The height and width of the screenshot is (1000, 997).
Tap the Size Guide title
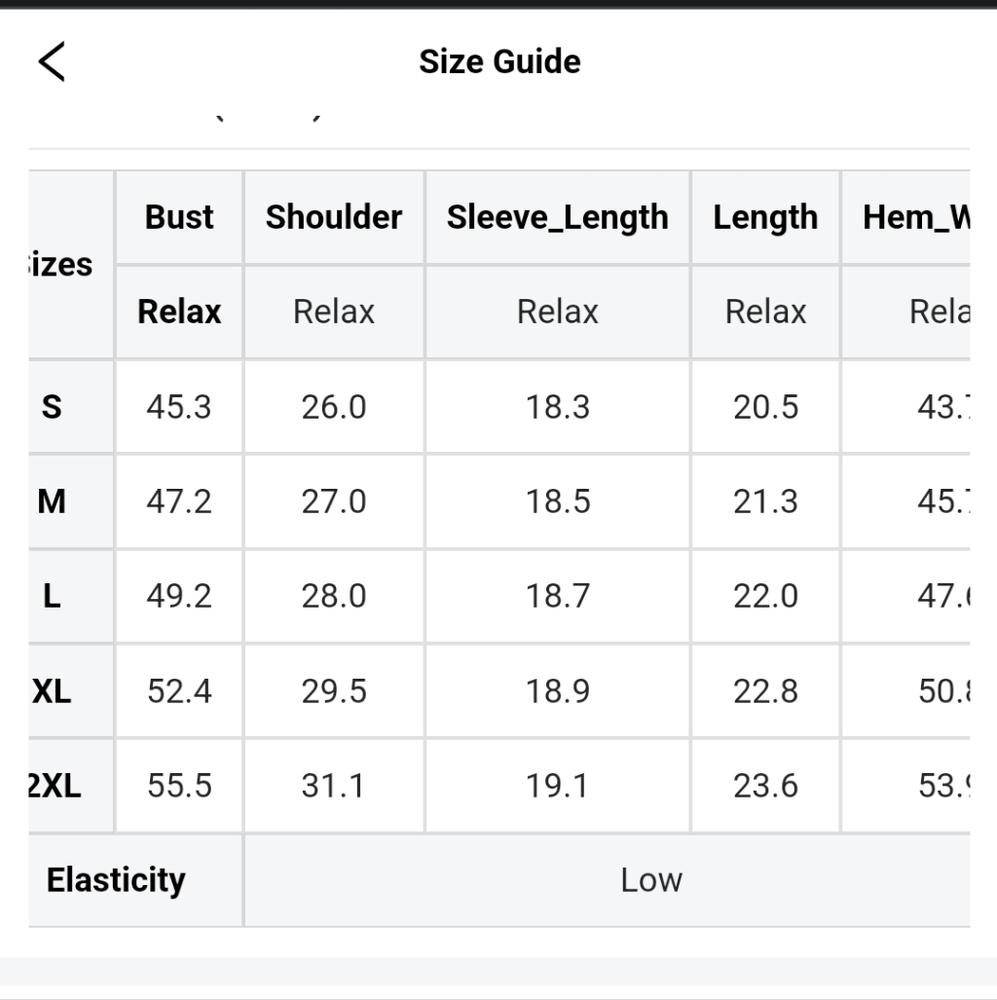point(499,62)
